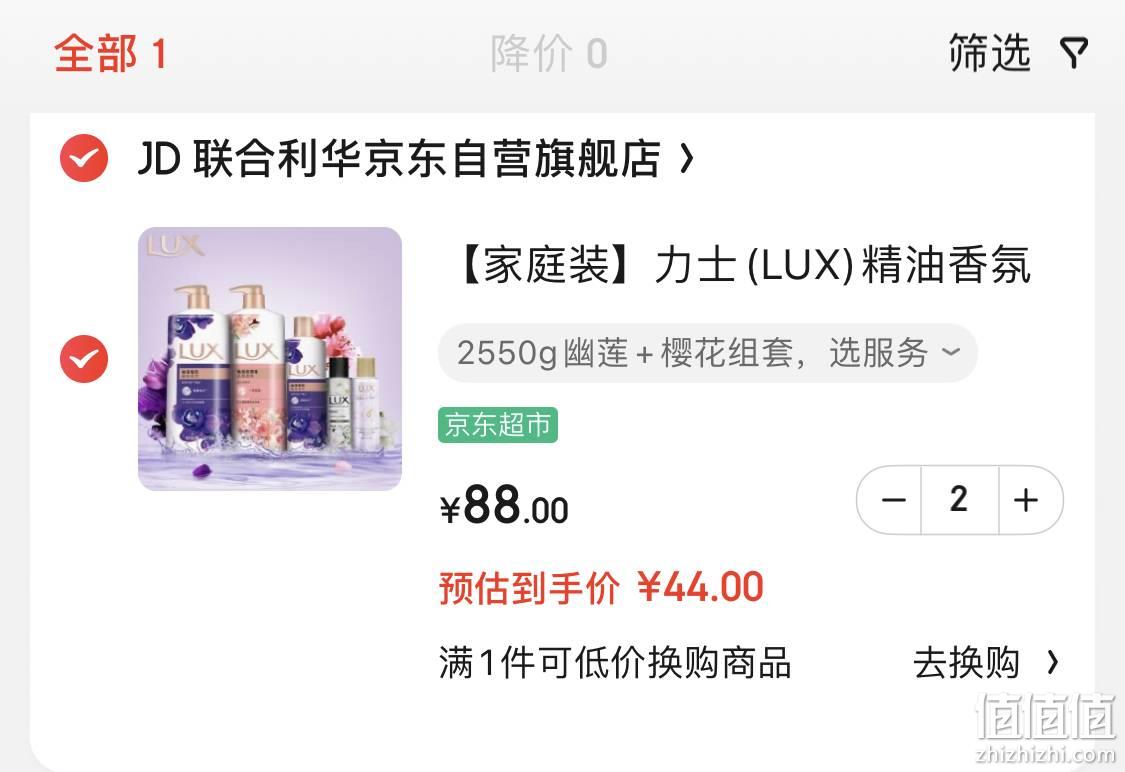
Task: Open 去换购 exchange purchase link
Action: [x=966, y=662]
